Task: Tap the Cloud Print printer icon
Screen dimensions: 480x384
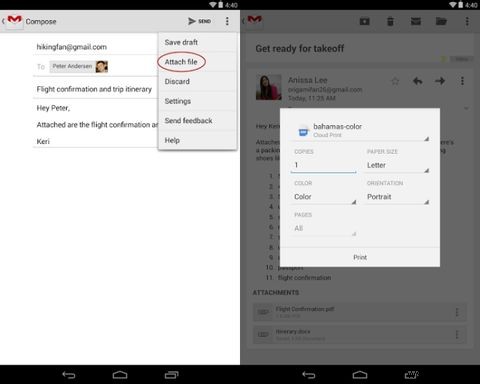Action: [303, 132]
